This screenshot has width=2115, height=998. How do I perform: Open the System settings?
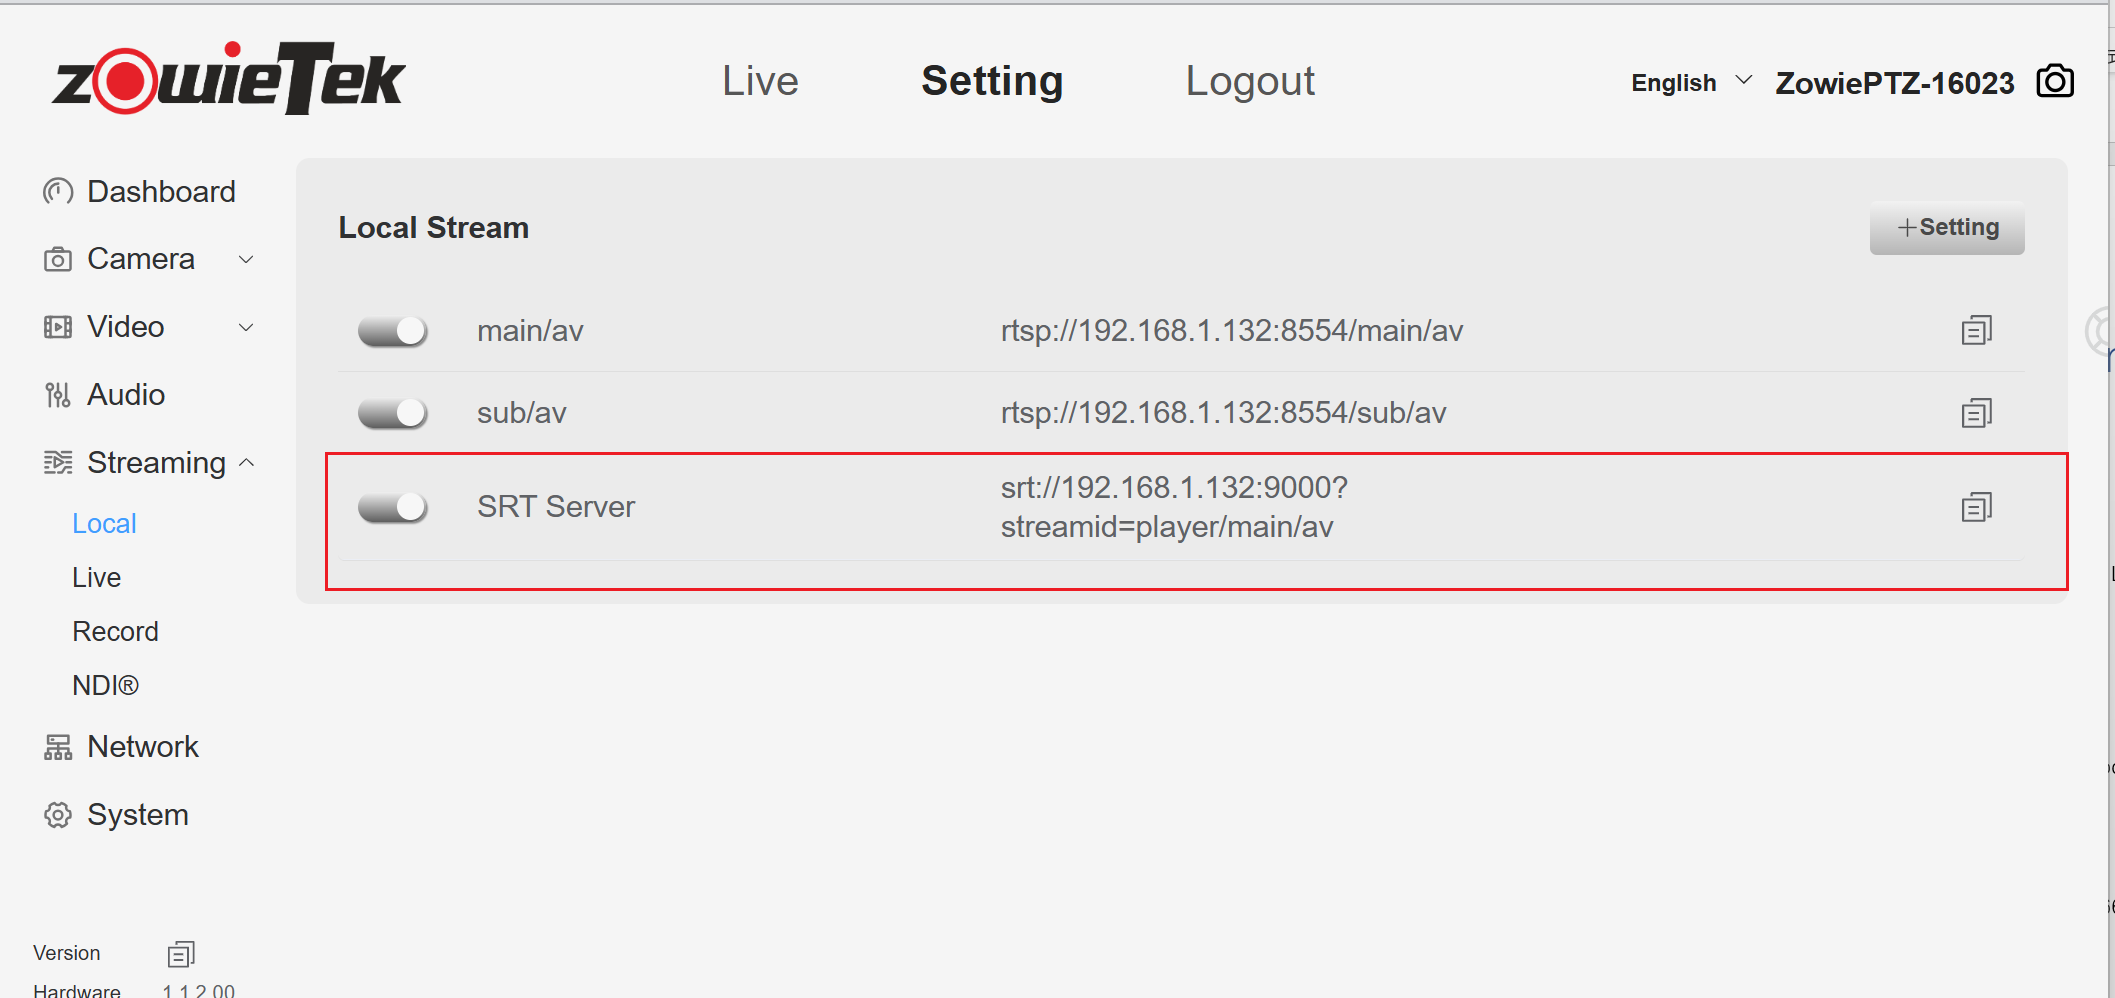coord(137,815)
